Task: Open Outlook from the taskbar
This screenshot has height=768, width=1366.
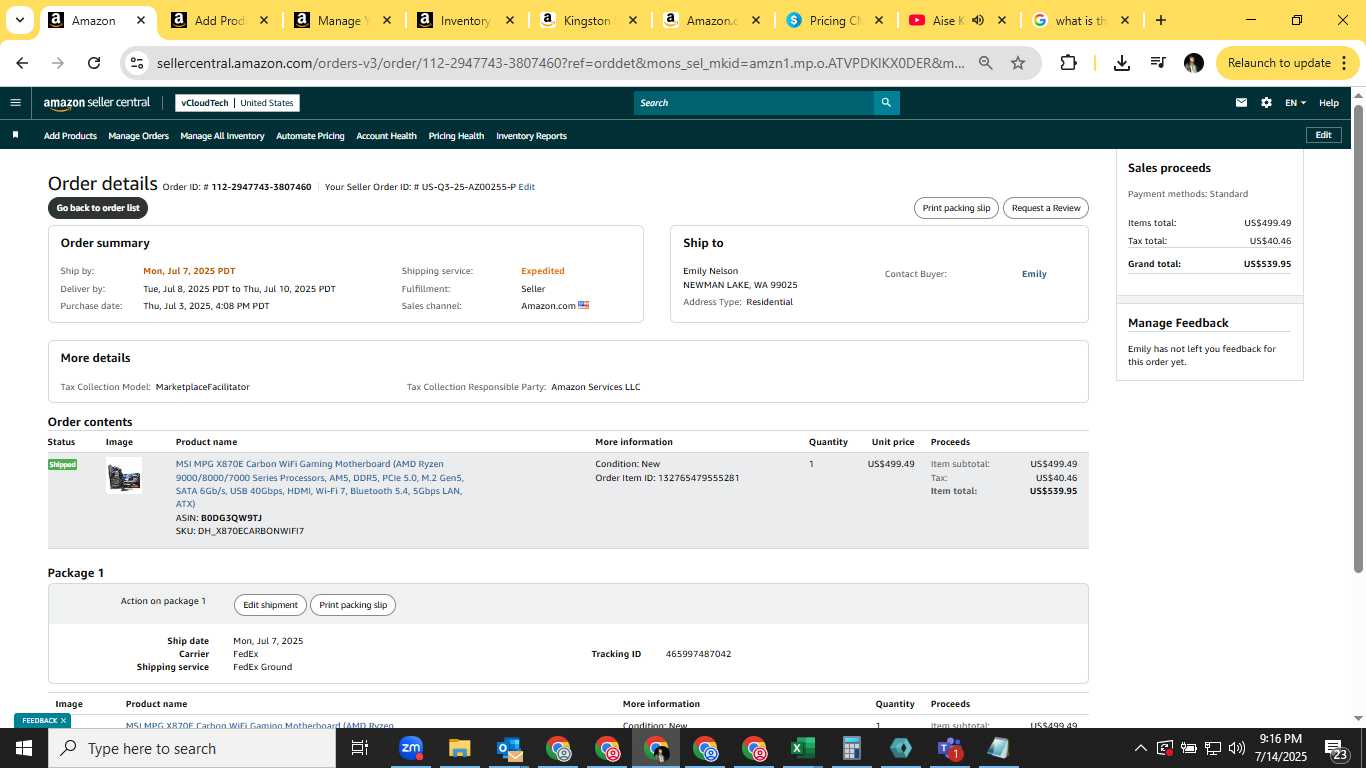Action: 508,748
